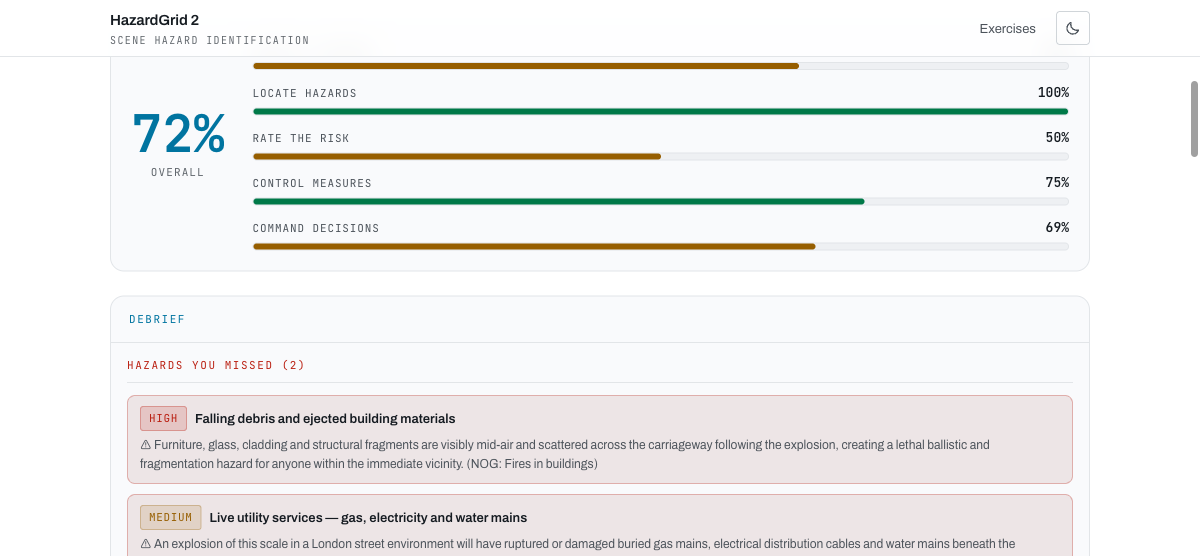1200x556 pixels.
Task: Click the Rate the Risk progress bar
Action: 660,156
